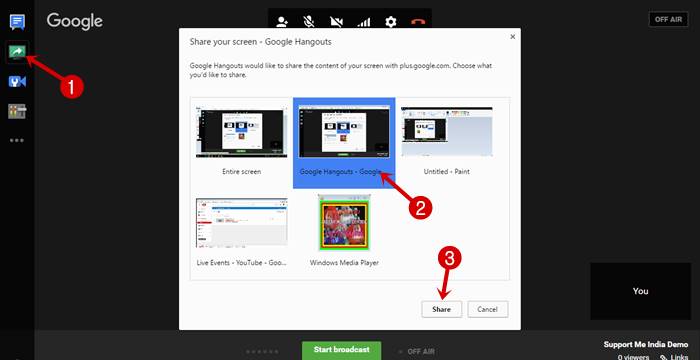700x360 pixels.
Task: Click the Untitled - Paint label
Action: (x=446, y=172)
